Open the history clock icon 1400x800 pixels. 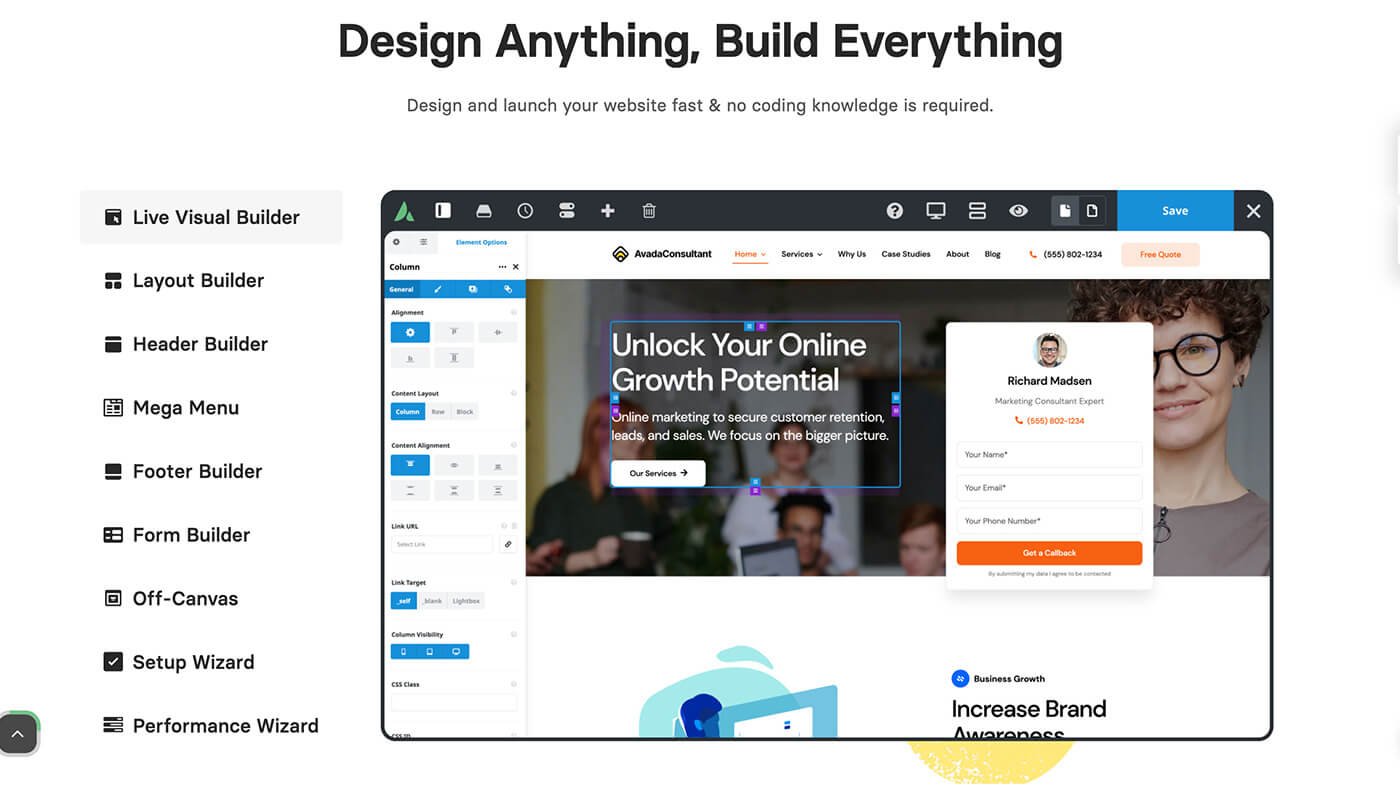[x=525, y=211]
